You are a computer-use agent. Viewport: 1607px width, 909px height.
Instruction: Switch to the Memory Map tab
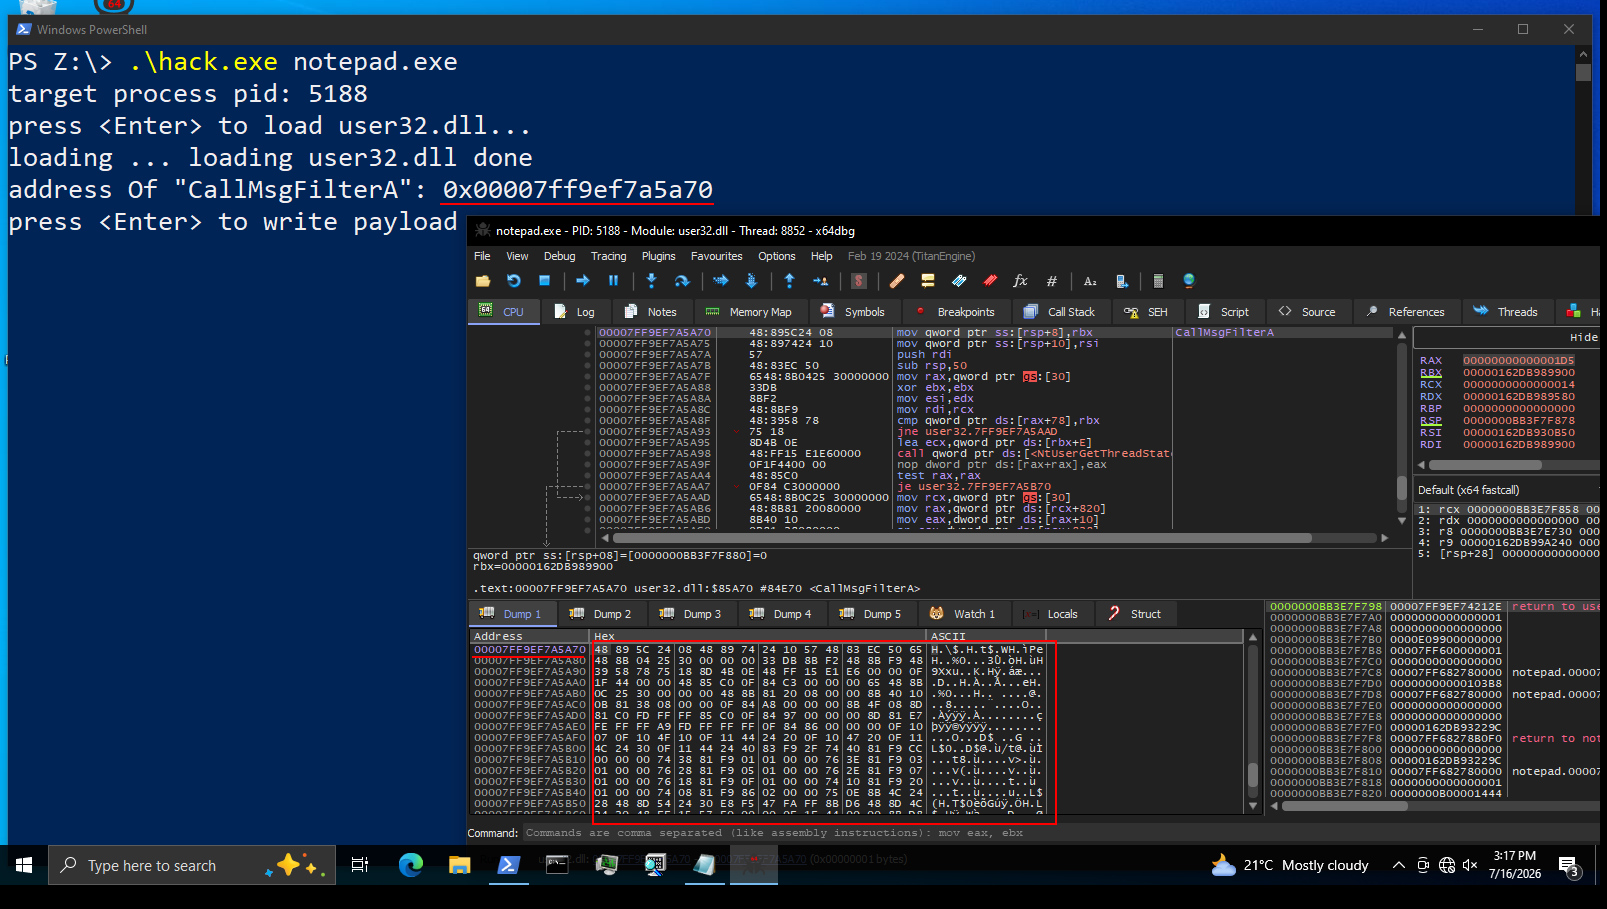[748, 312]
